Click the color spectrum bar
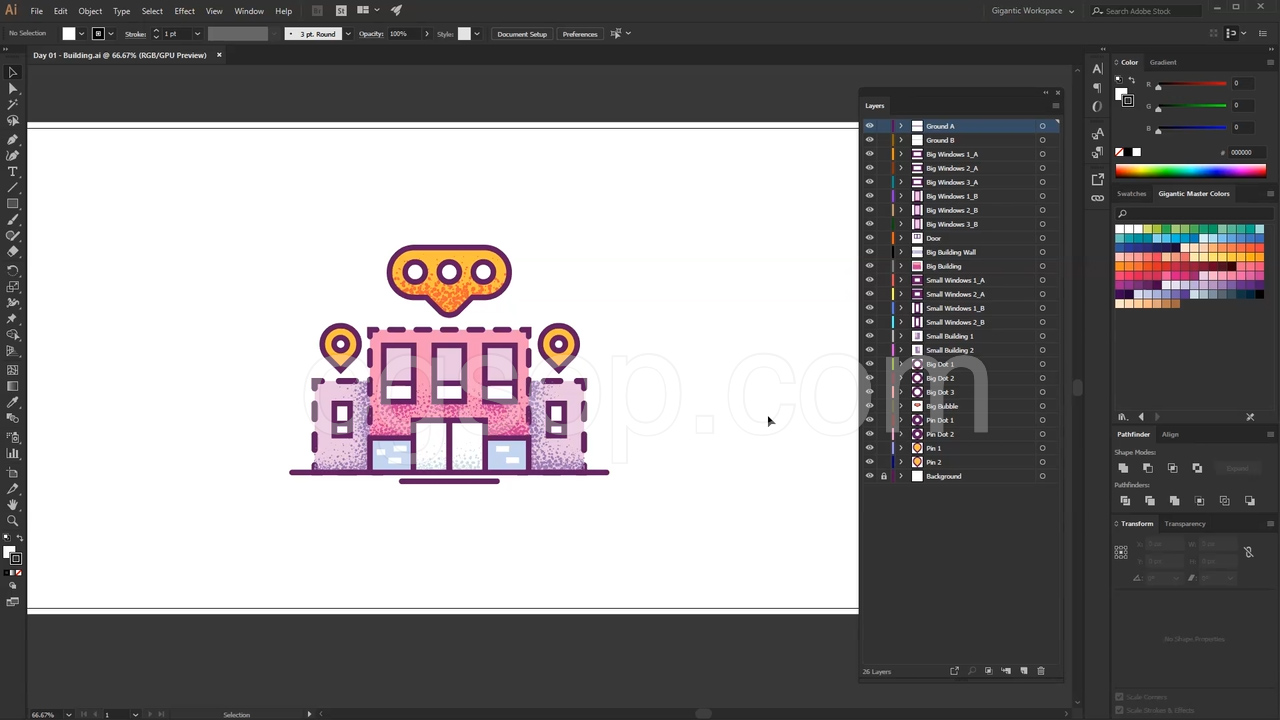This screenshot has width=1280, height=720. [x=1190, y=171]
